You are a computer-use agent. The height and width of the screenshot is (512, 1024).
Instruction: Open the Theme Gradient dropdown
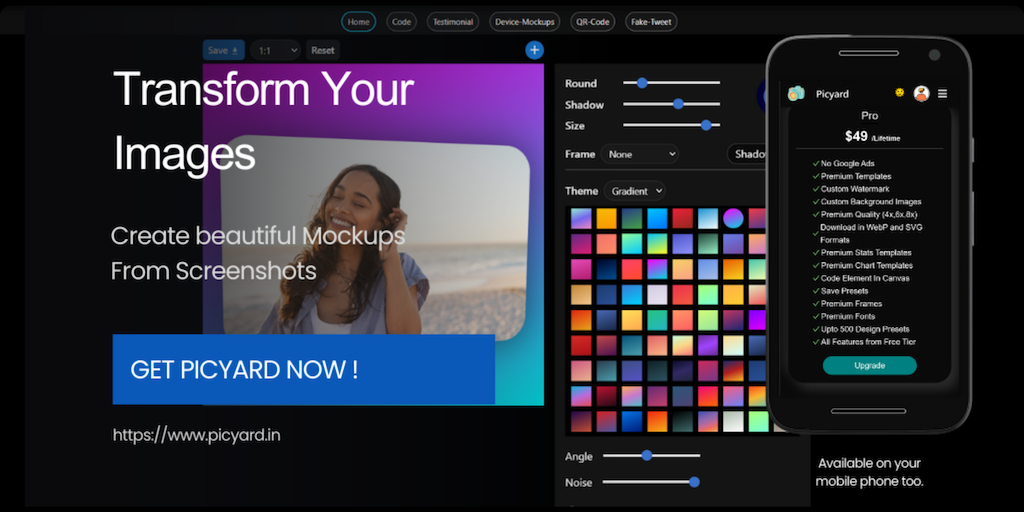pyautogui.click(x=634, y=191)
